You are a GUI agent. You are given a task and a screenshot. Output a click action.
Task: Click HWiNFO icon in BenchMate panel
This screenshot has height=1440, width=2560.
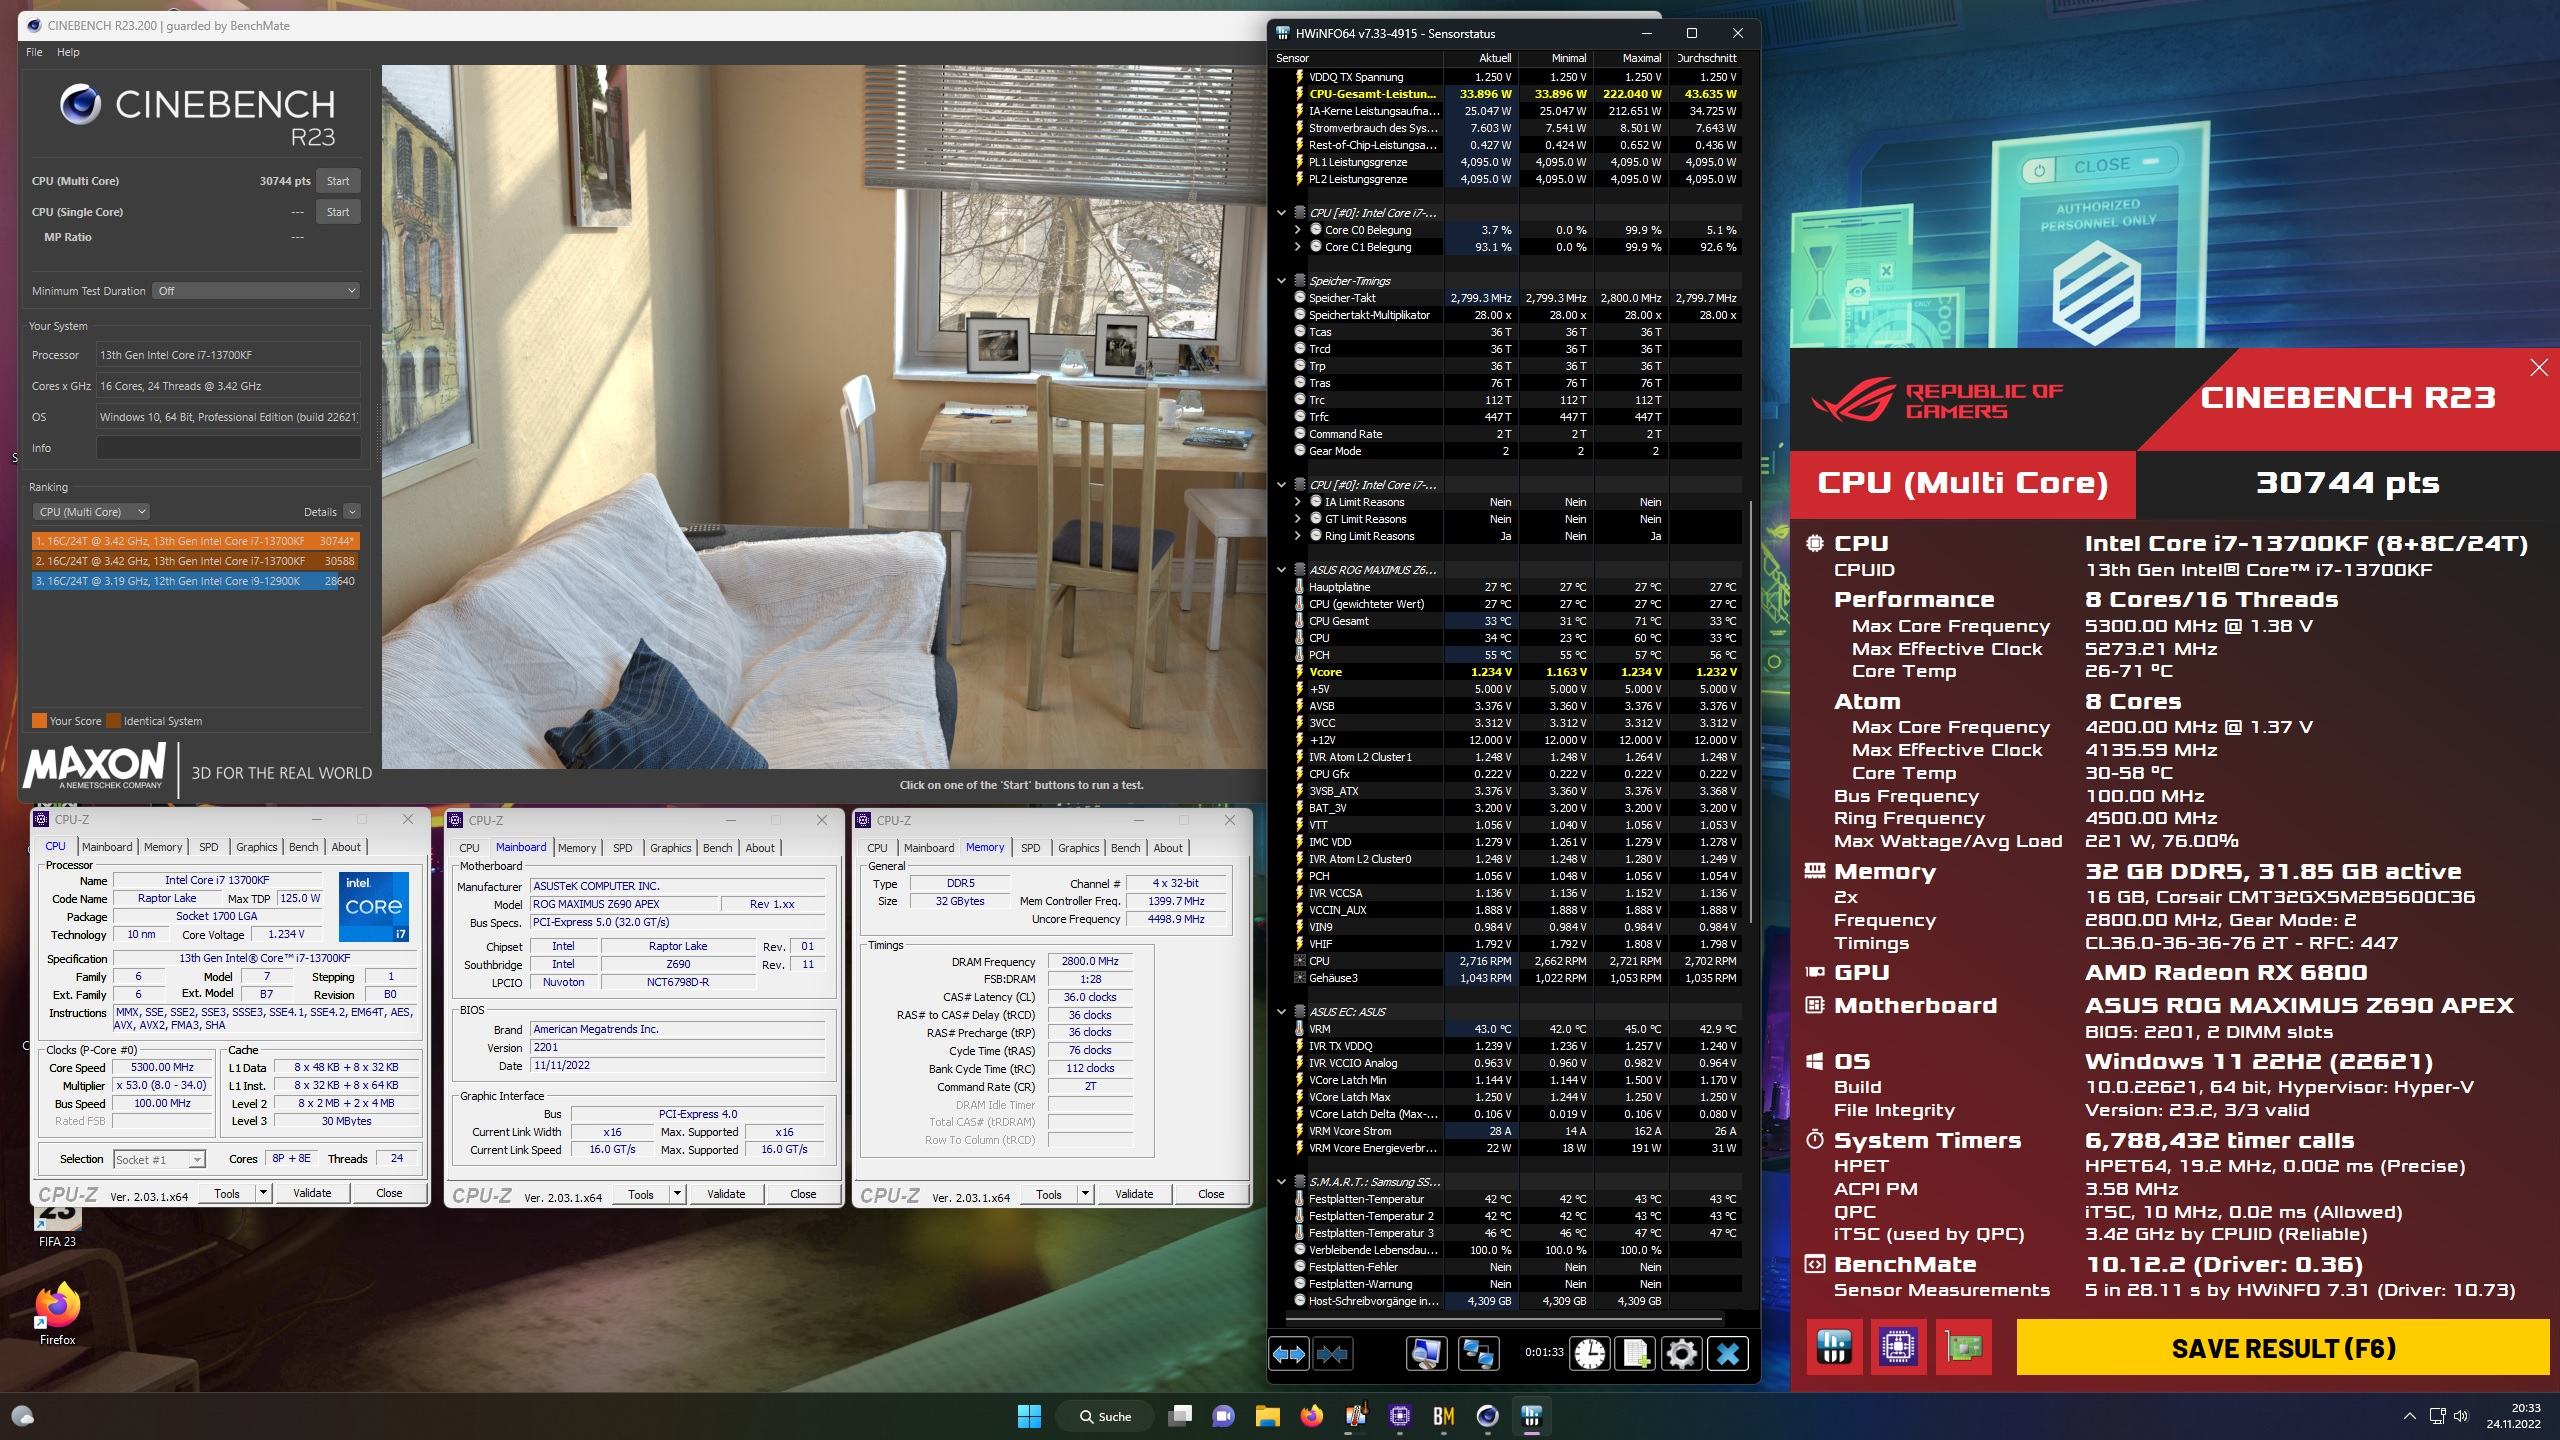pyautogui.click(x=1834, y=1347)
